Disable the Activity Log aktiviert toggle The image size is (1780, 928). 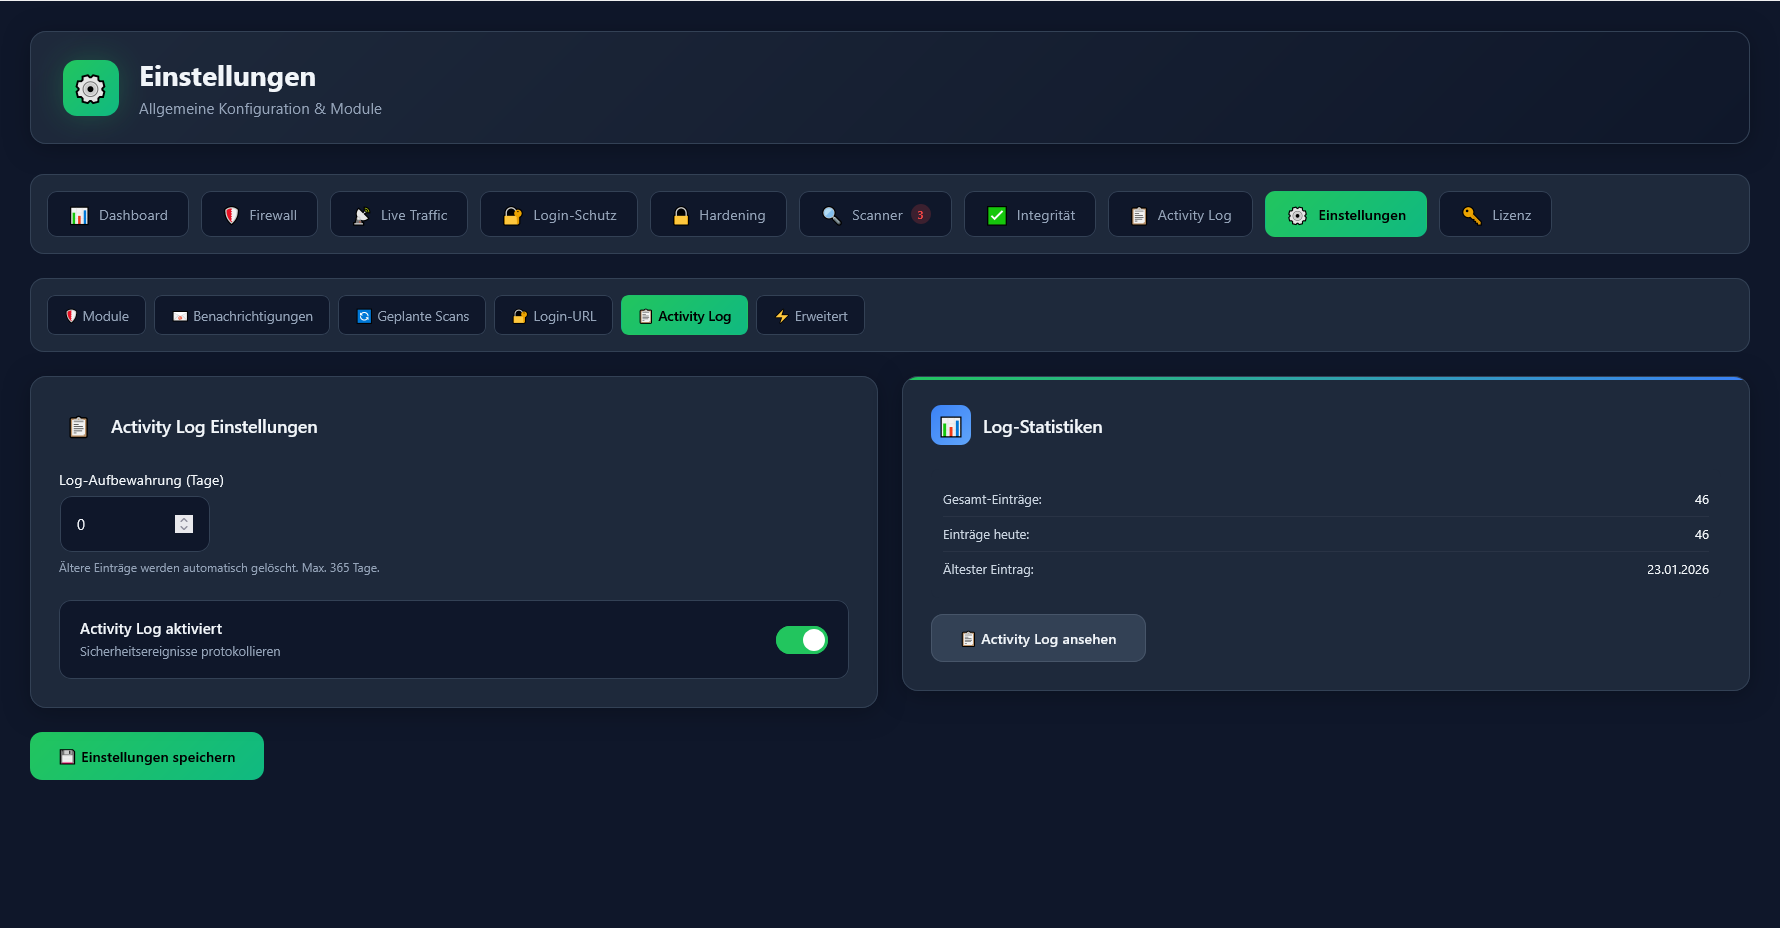pyautogui.click(x=802, y=640)
